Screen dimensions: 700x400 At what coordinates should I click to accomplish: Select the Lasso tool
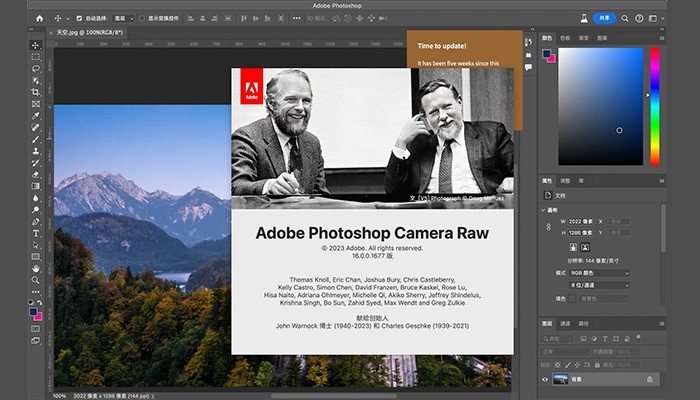[36, 69]
